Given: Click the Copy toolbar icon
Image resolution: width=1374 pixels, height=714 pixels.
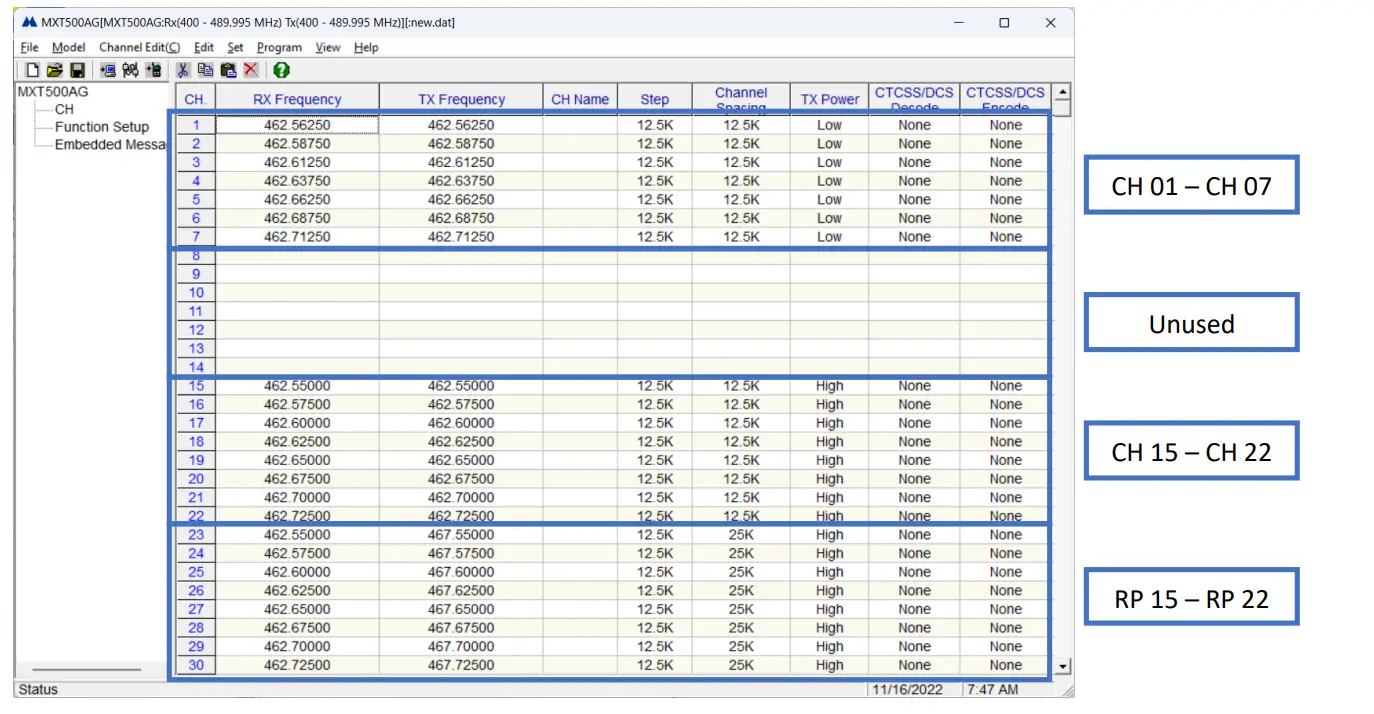Looking at the screenshot, I should tap(205, 70).
